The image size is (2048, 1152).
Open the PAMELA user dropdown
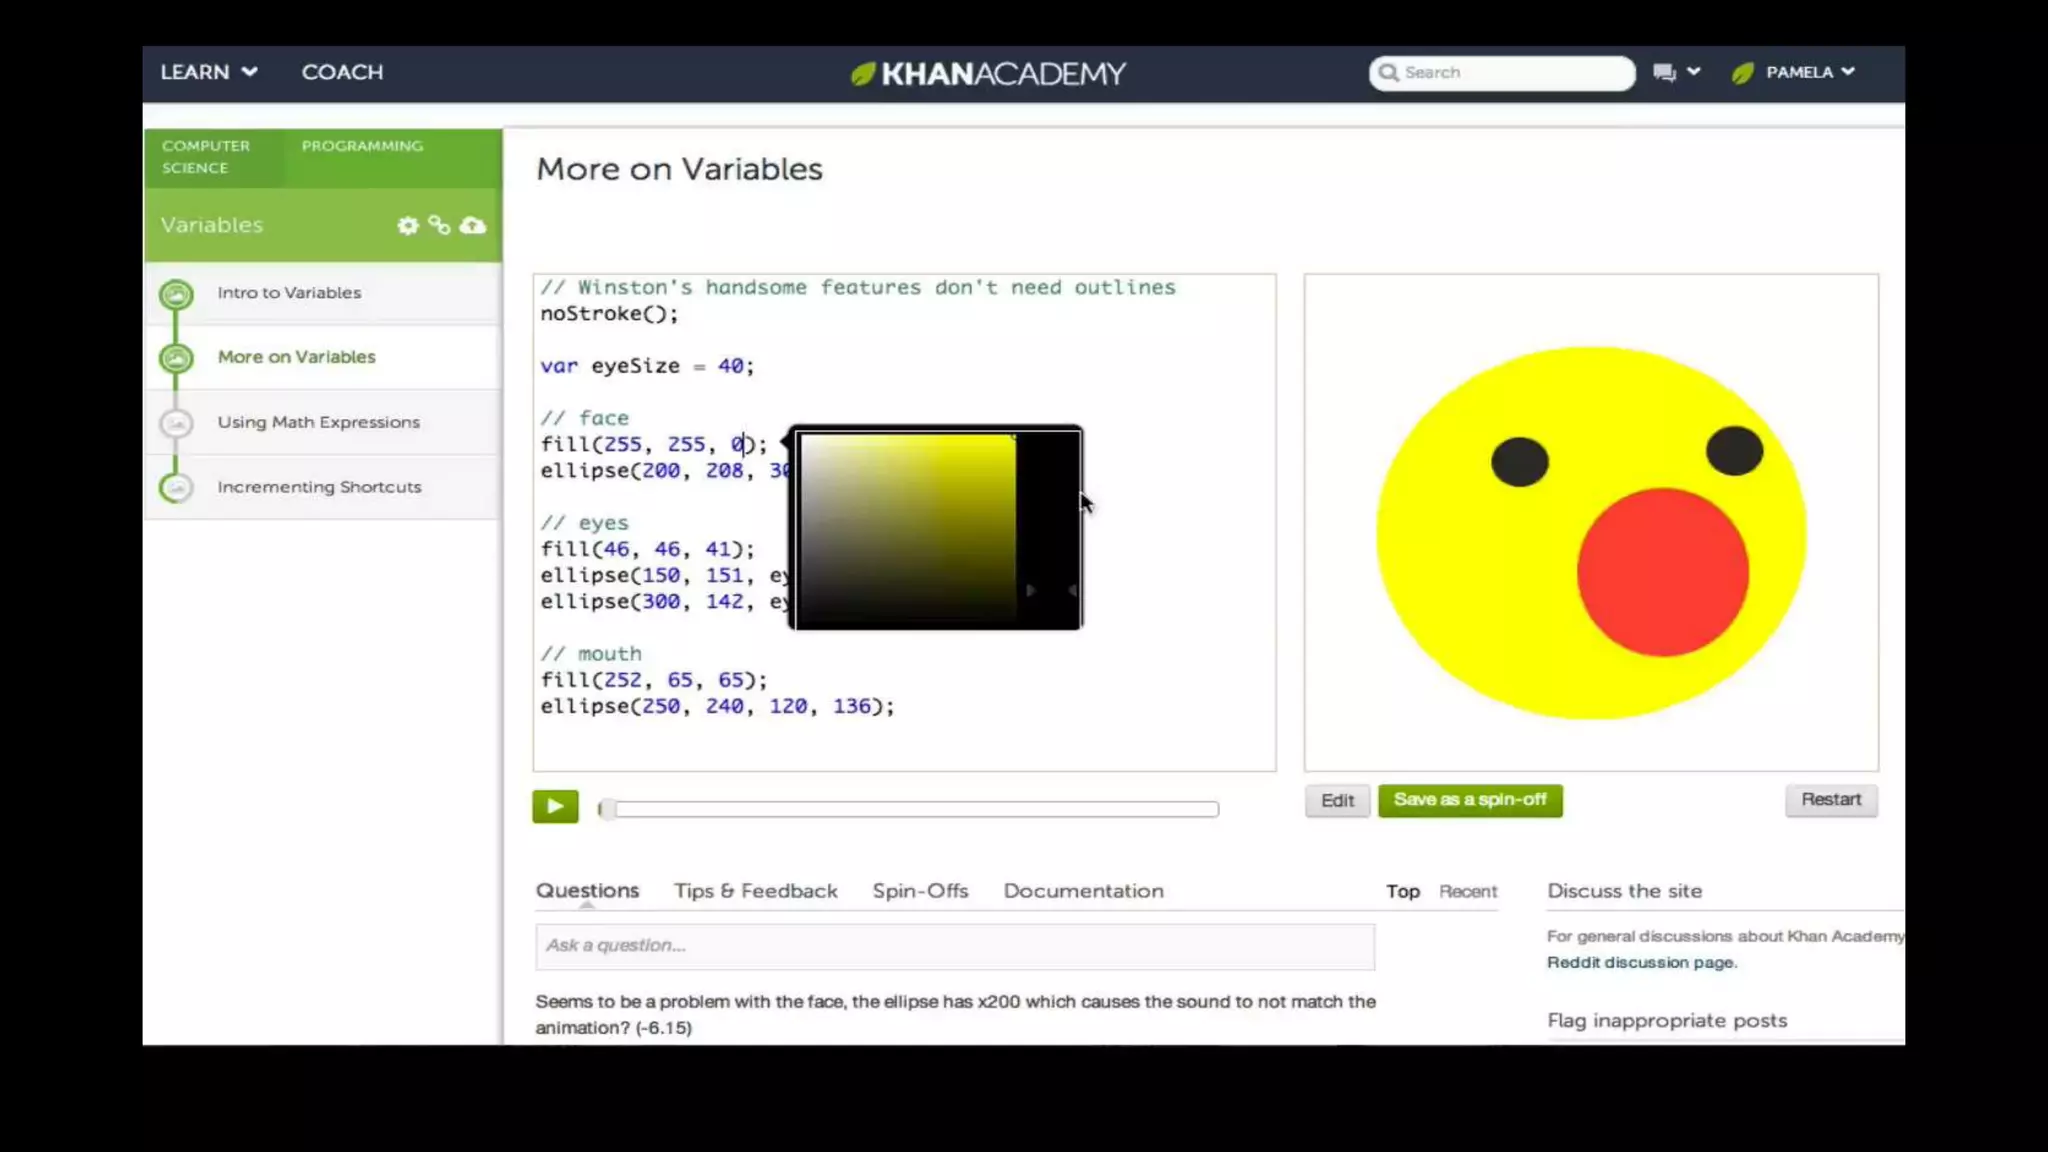(1810, 72)
